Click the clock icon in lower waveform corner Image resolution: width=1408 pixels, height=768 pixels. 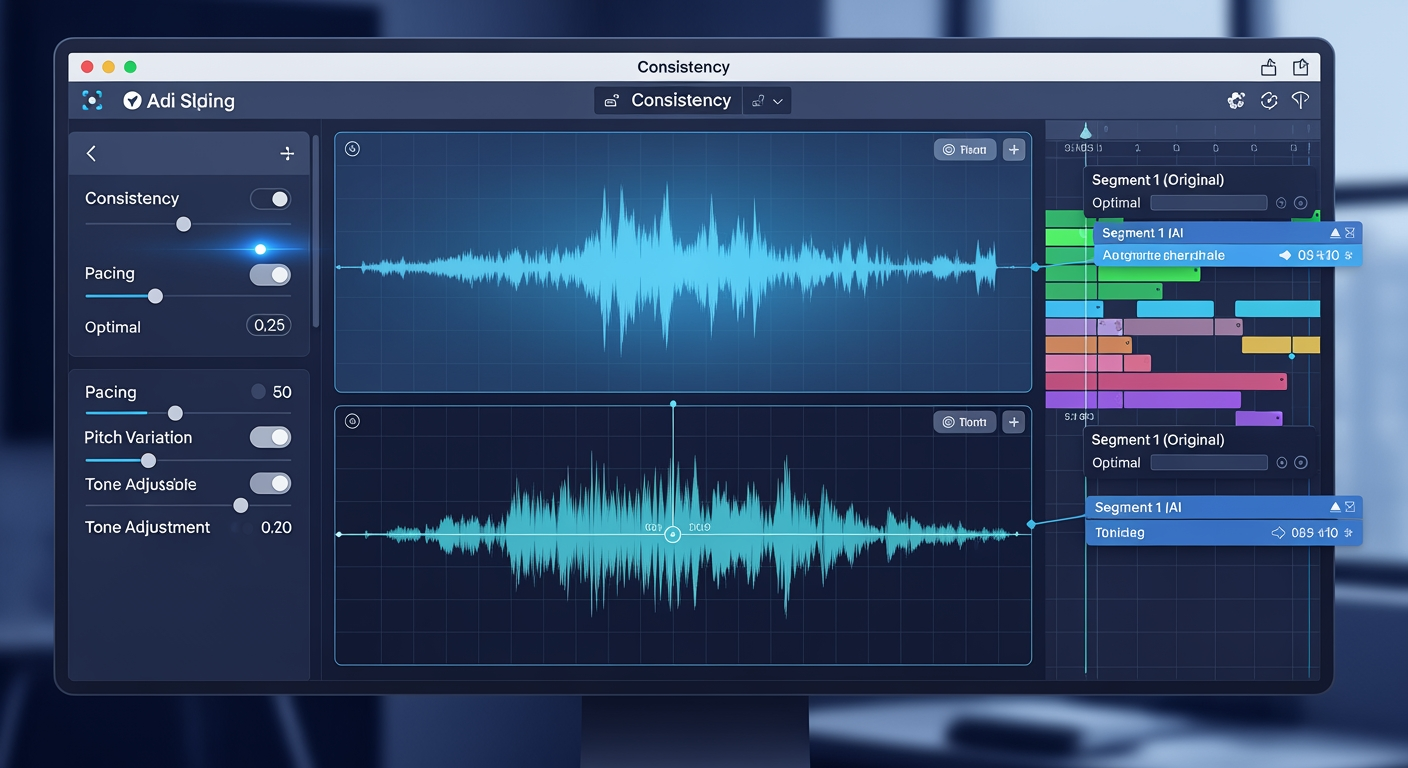coord(352,422)
